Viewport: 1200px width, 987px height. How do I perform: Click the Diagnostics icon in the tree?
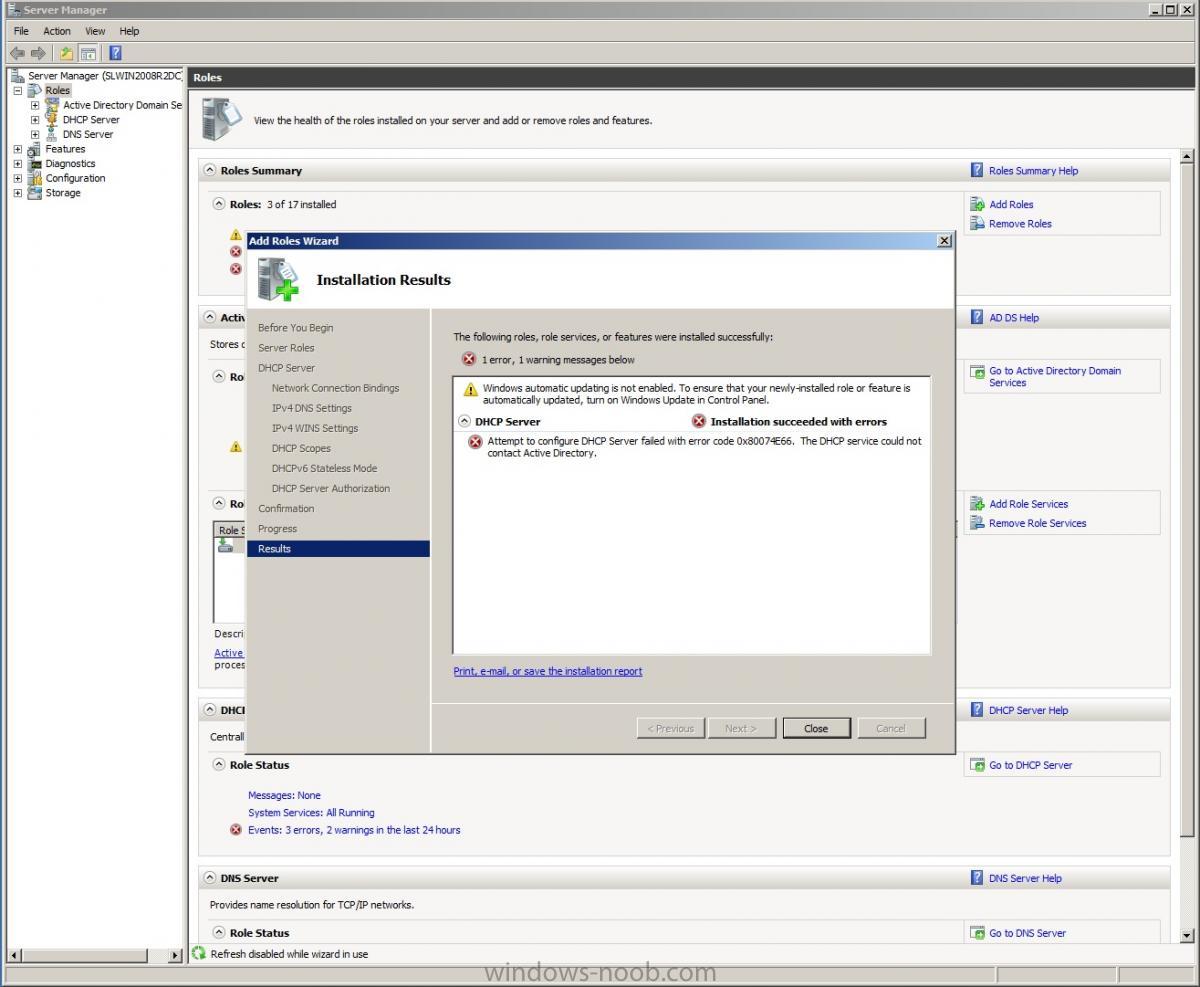pos(35,164)
